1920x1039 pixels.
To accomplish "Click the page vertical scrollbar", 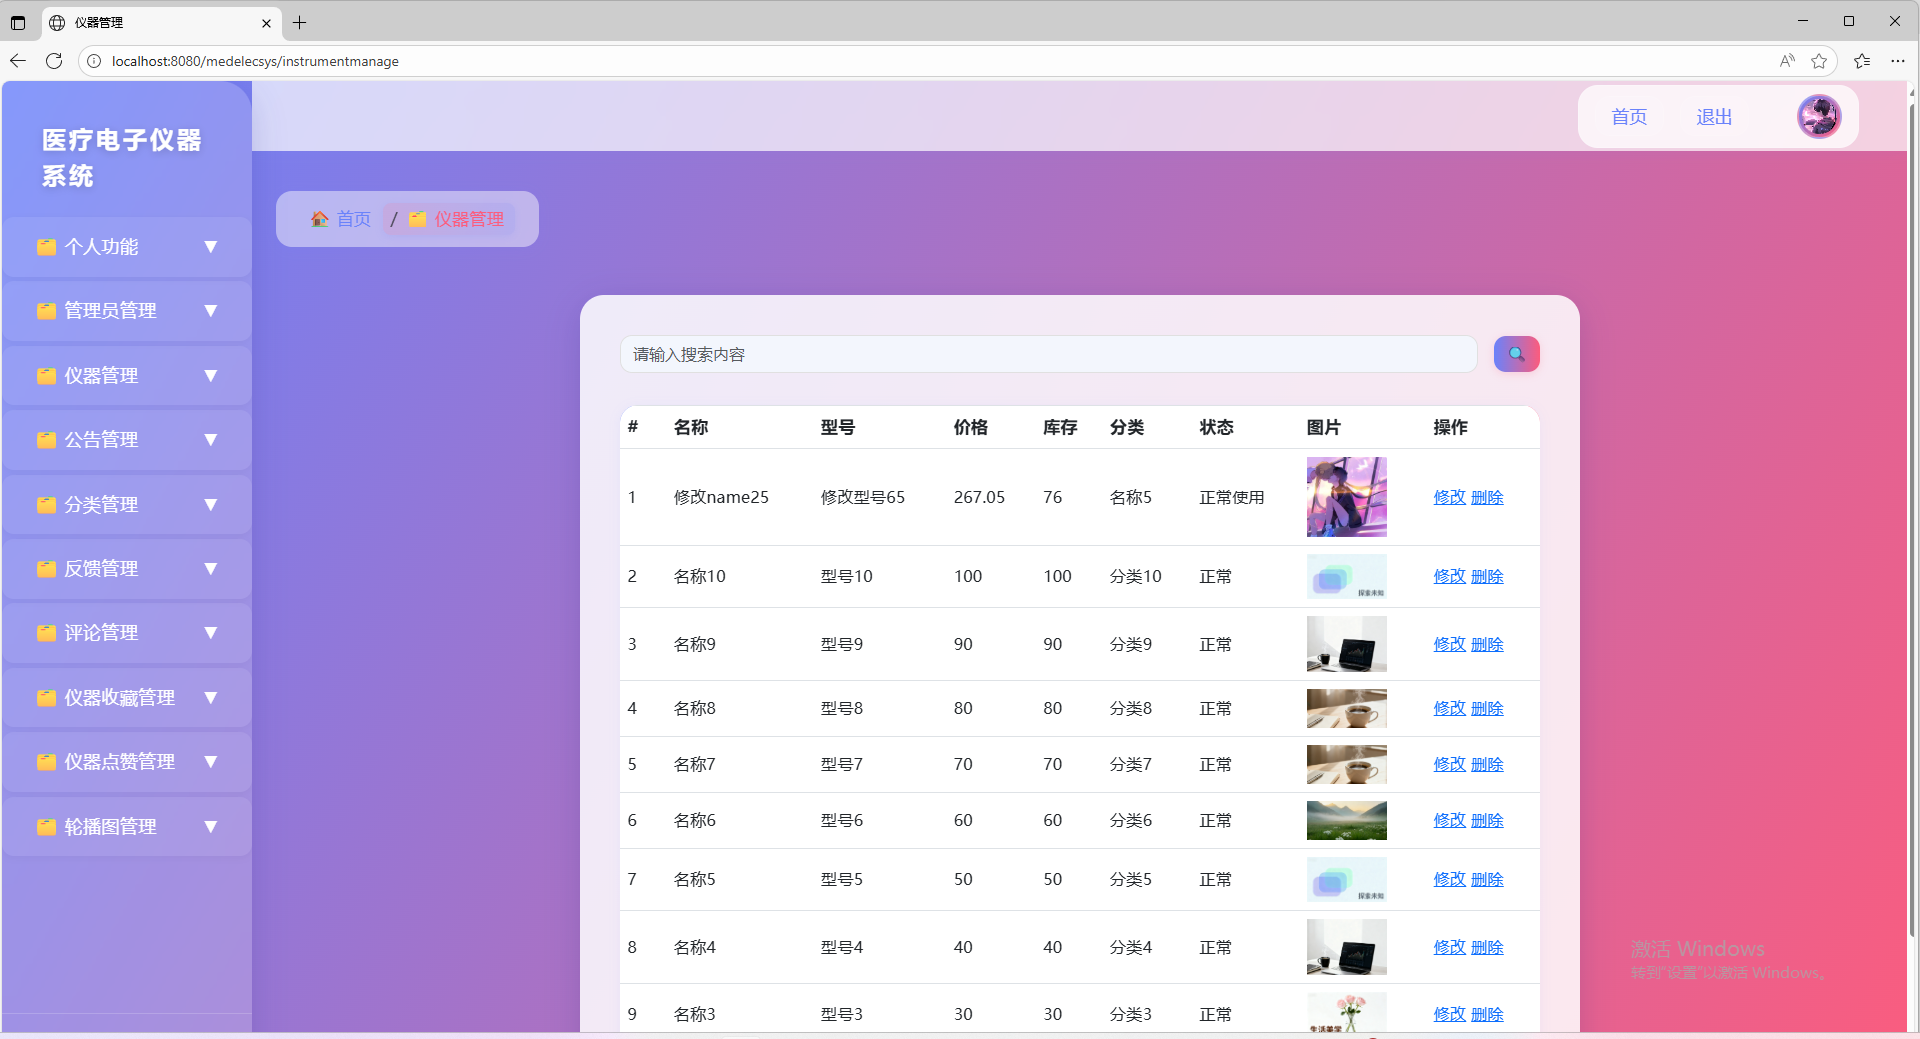I will [1912, 520].
